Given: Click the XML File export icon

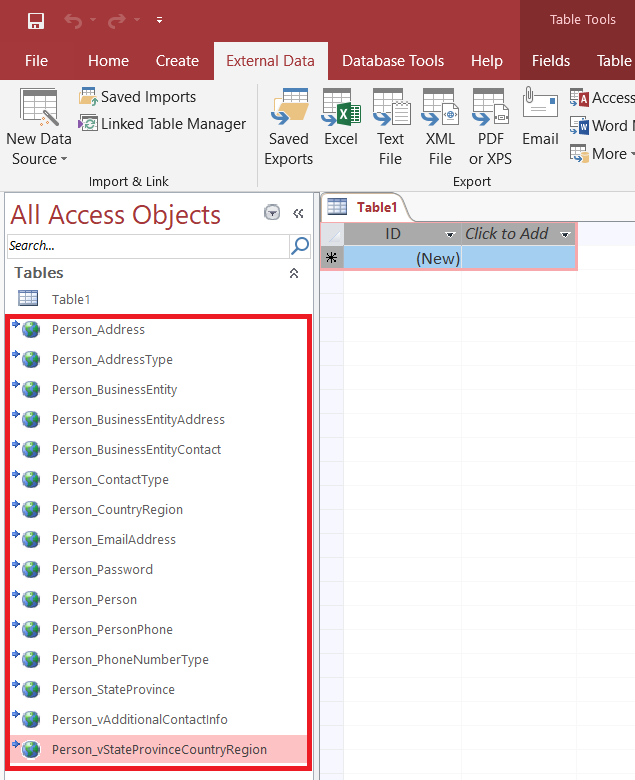Looking at the screenshot, I should 440,126.
